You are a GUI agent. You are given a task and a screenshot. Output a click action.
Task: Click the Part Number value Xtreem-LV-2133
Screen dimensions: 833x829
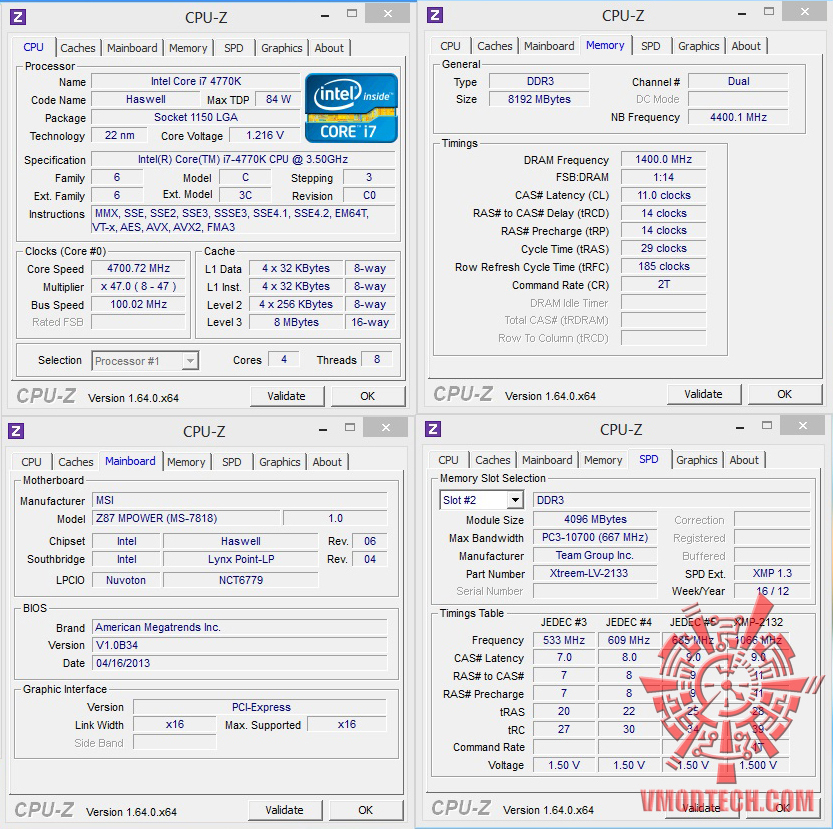coord(595,573)
